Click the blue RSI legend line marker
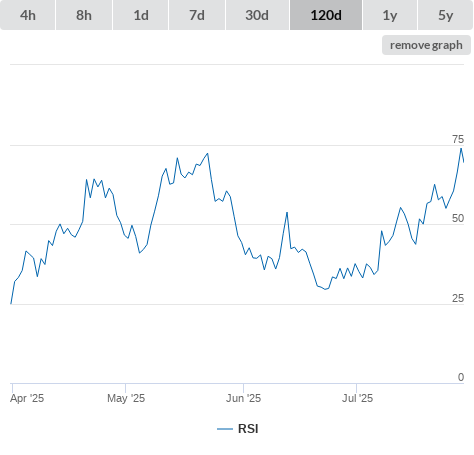This screenshot has width=474, height=455. [x=225, y=429]
